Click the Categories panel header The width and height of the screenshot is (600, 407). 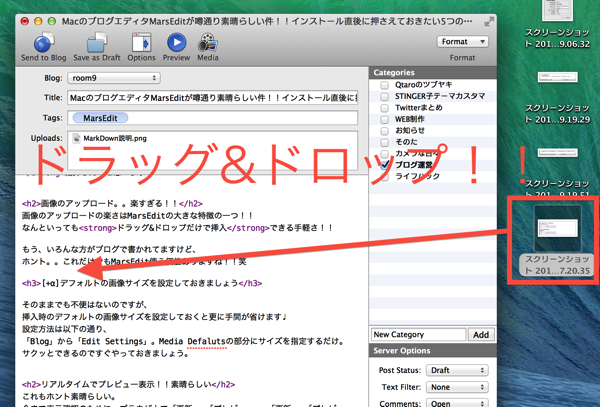(433, 72)
